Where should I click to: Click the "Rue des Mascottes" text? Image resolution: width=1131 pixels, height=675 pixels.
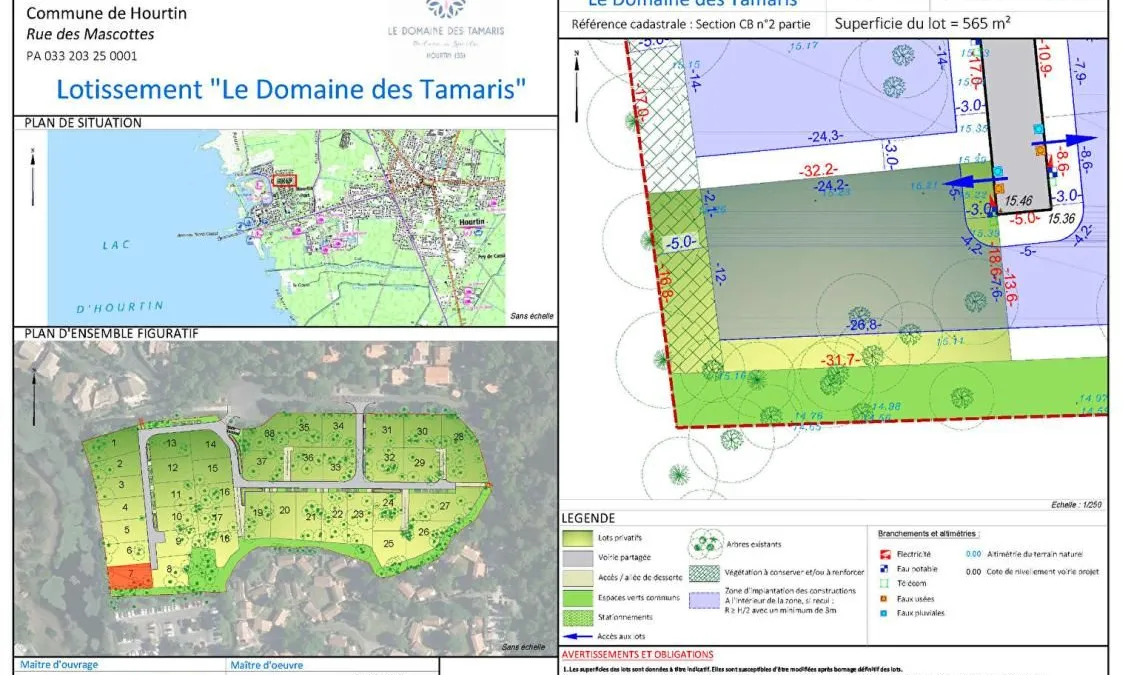click(90, 34)
